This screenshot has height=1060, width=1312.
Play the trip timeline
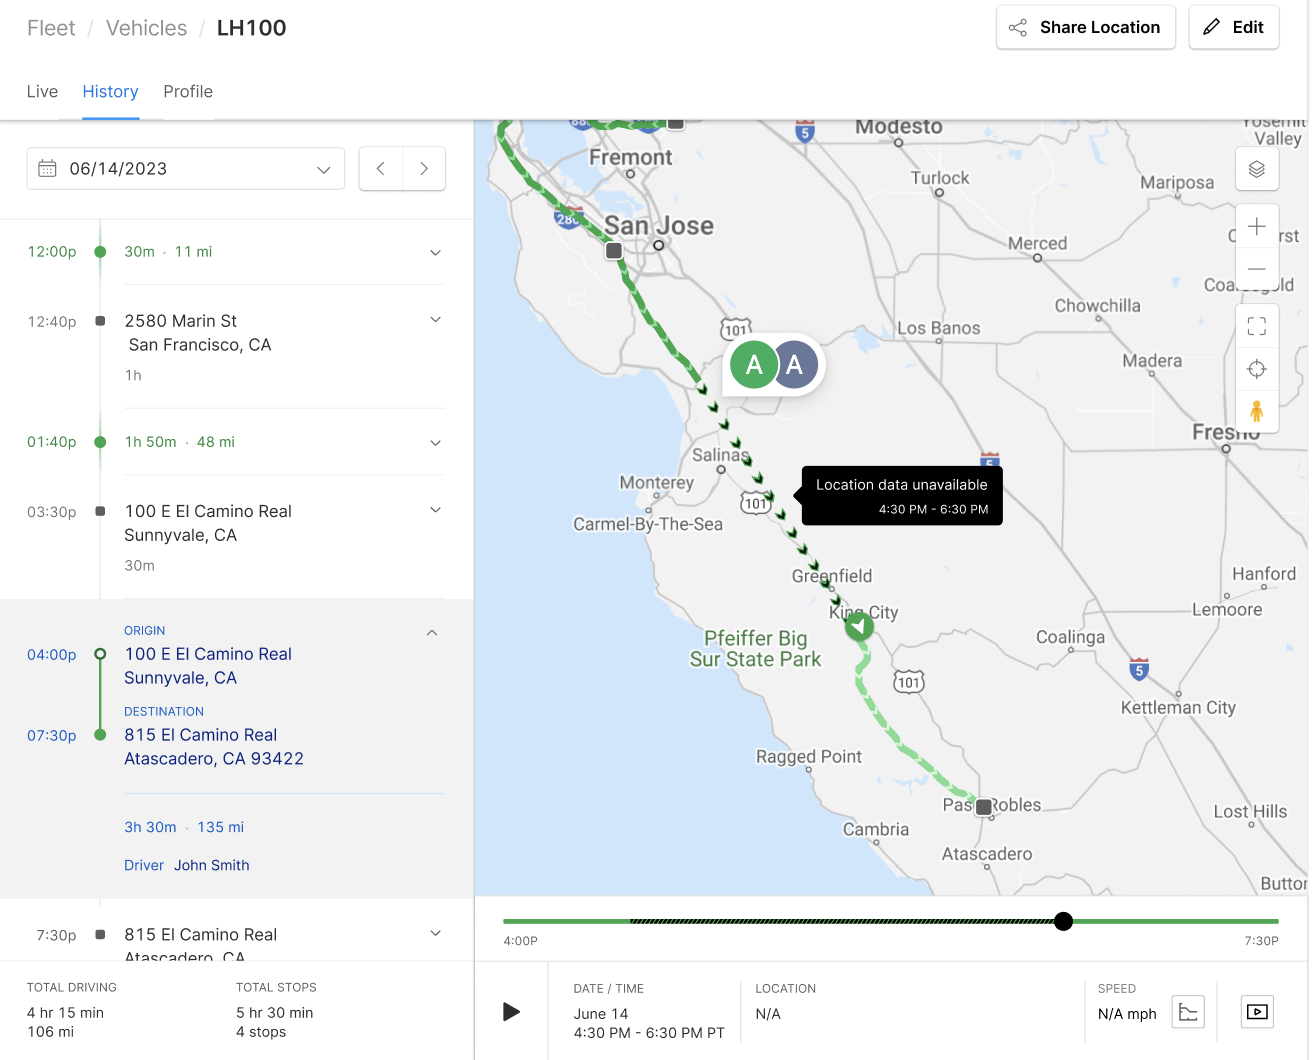click(x=511, y=1012)
